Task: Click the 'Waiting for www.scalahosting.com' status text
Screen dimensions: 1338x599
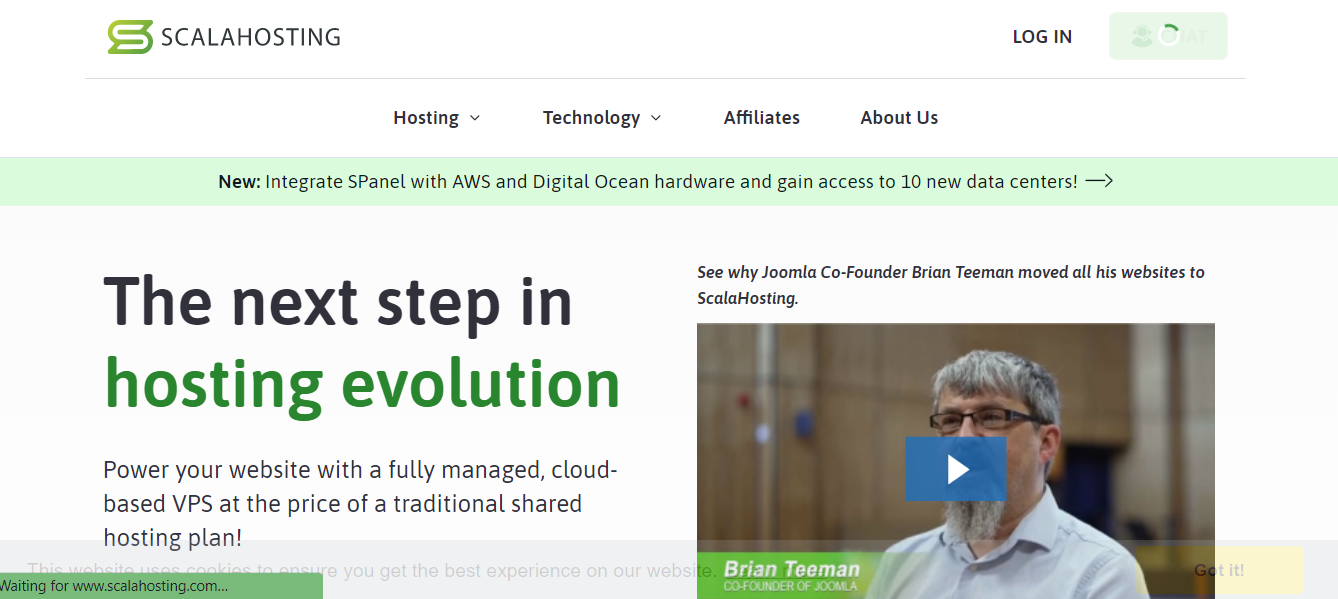Action: [114, 586]
